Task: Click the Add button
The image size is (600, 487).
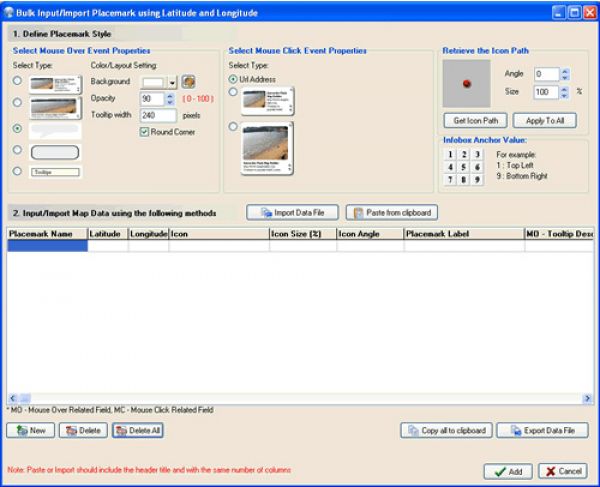Action: pos(508,471)
